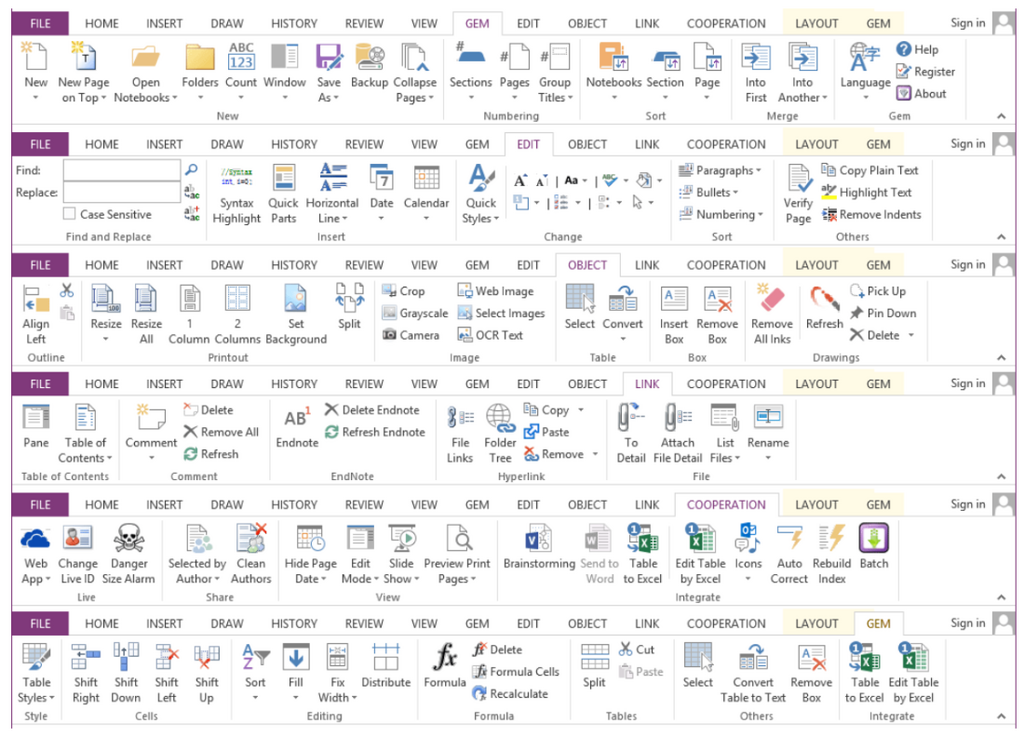Open the Save As dropdown arrow
This screenshot has height=737, width=1024.
336,98
